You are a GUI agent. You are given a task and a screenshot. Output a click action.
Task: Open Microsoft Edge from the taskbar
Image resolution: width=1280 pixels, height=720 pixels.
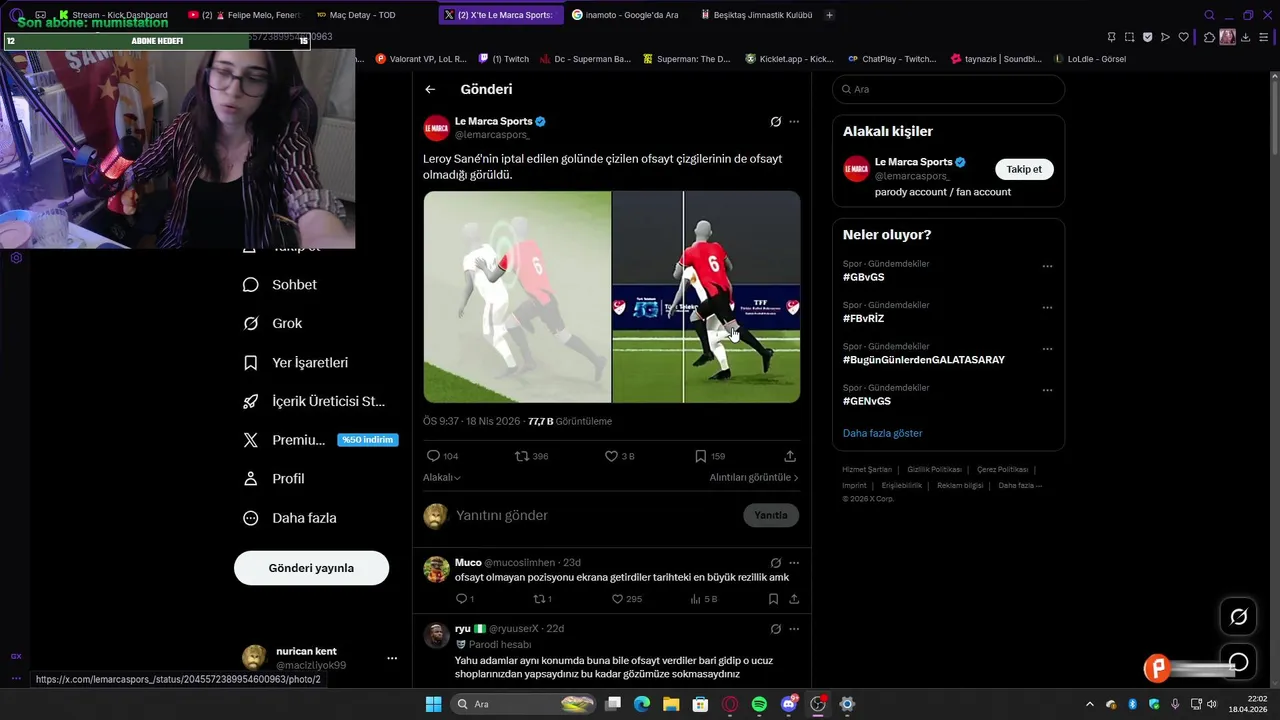point(642,704)
